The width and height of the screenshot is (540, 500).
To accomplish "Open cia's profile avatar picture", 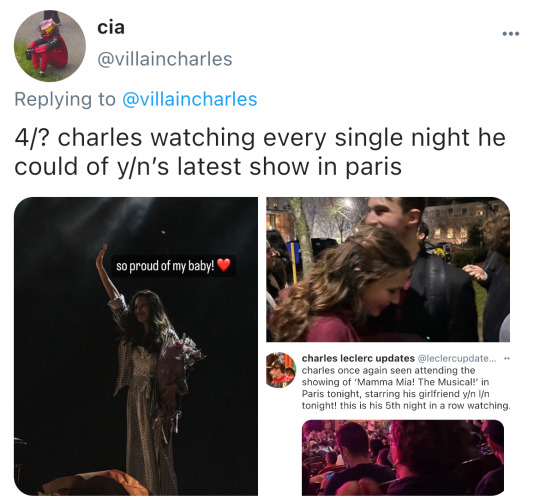I will coord(50,46).
